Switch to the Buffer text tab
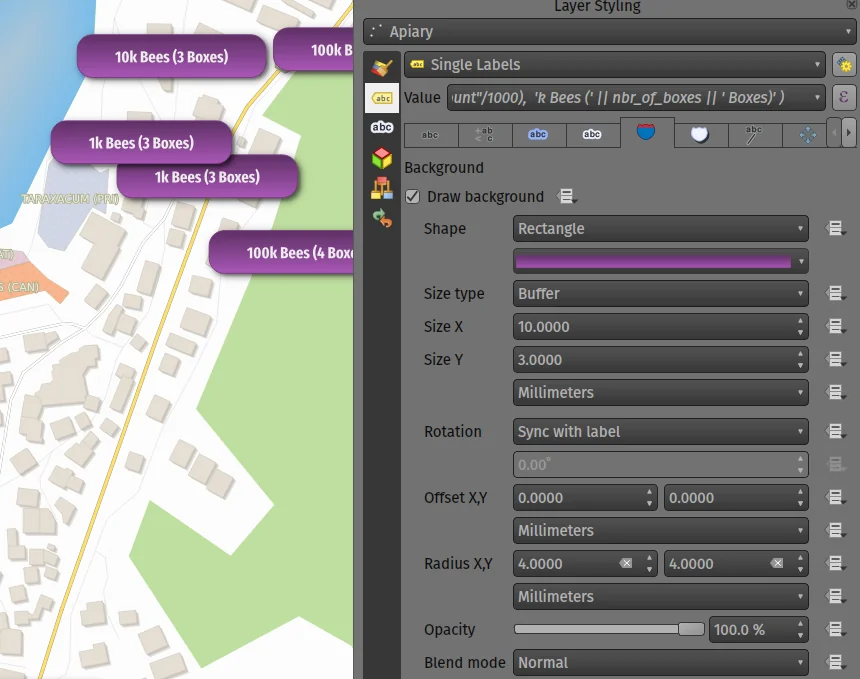Image resolution: width=860 pixels, height=679 pixels. (538, 134)
